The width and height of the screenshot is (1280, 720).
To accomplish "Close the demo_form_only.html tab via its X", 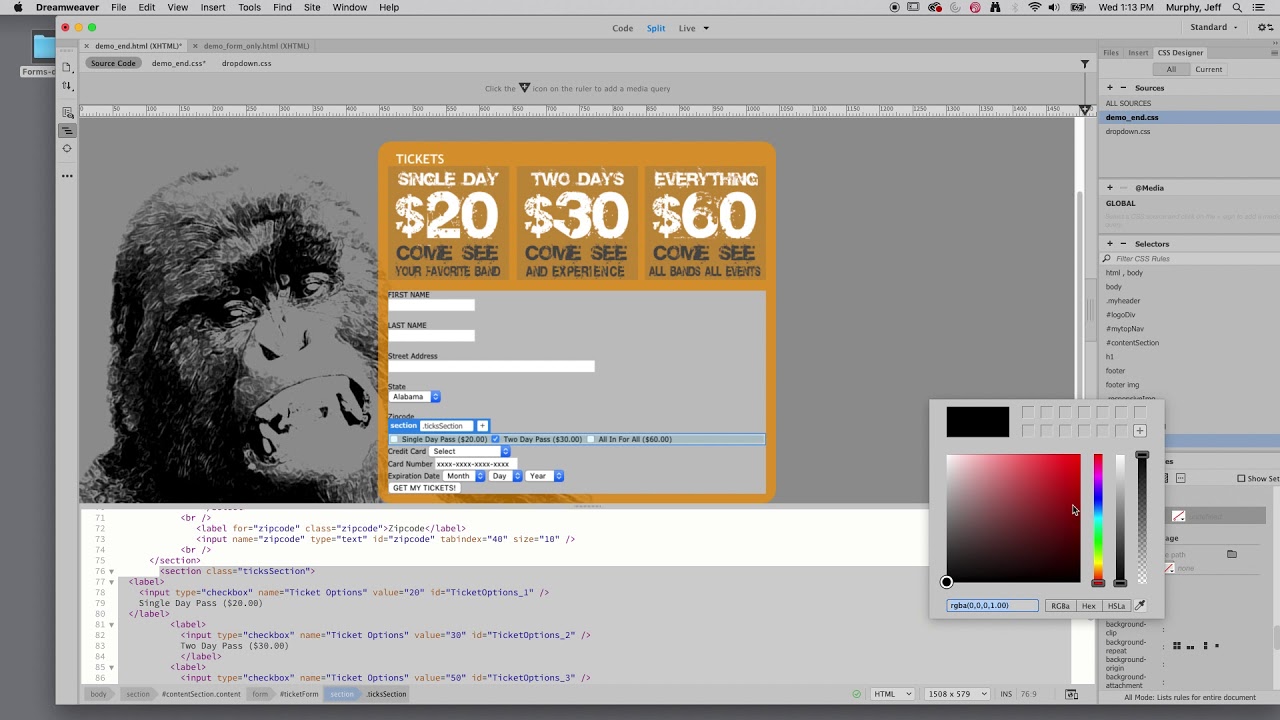I will pos(196,46).
